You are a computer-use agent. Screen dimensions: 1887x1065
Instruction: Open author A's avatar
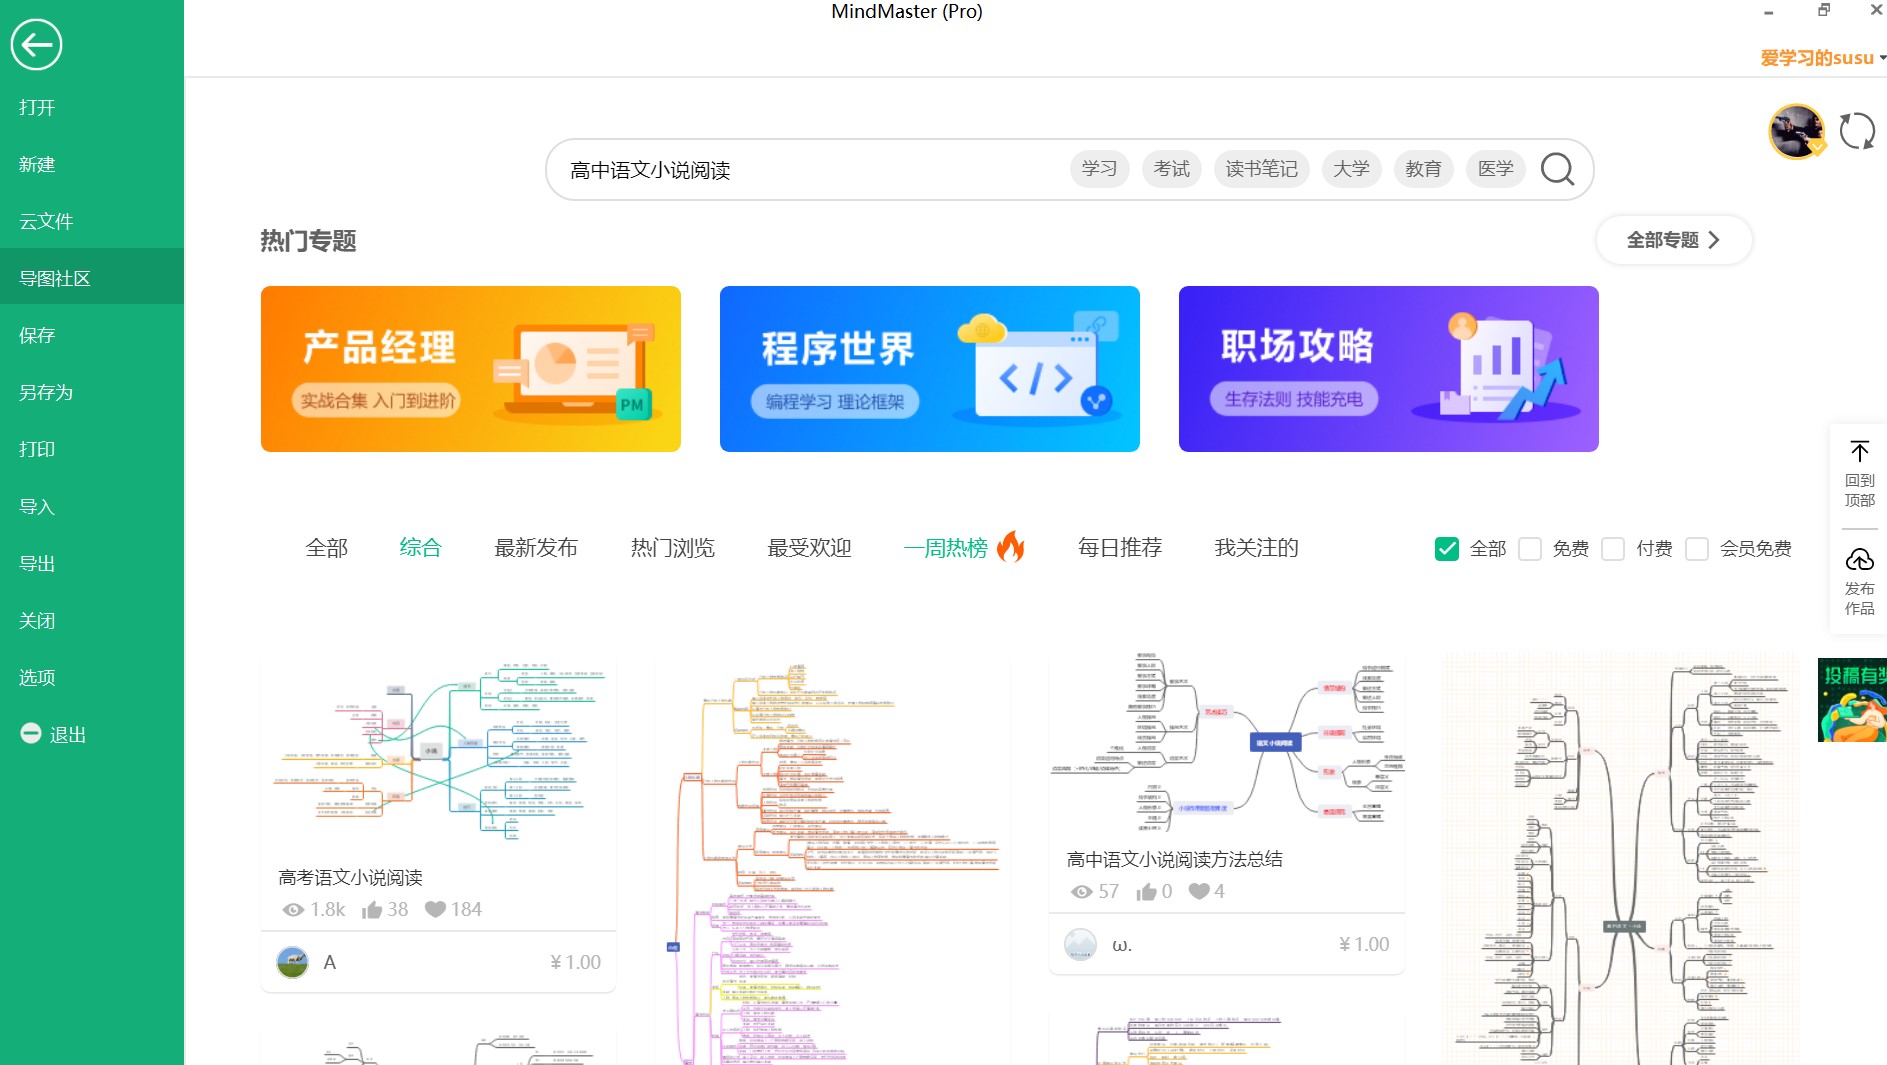pyautogui.click(x=292, y=962)
